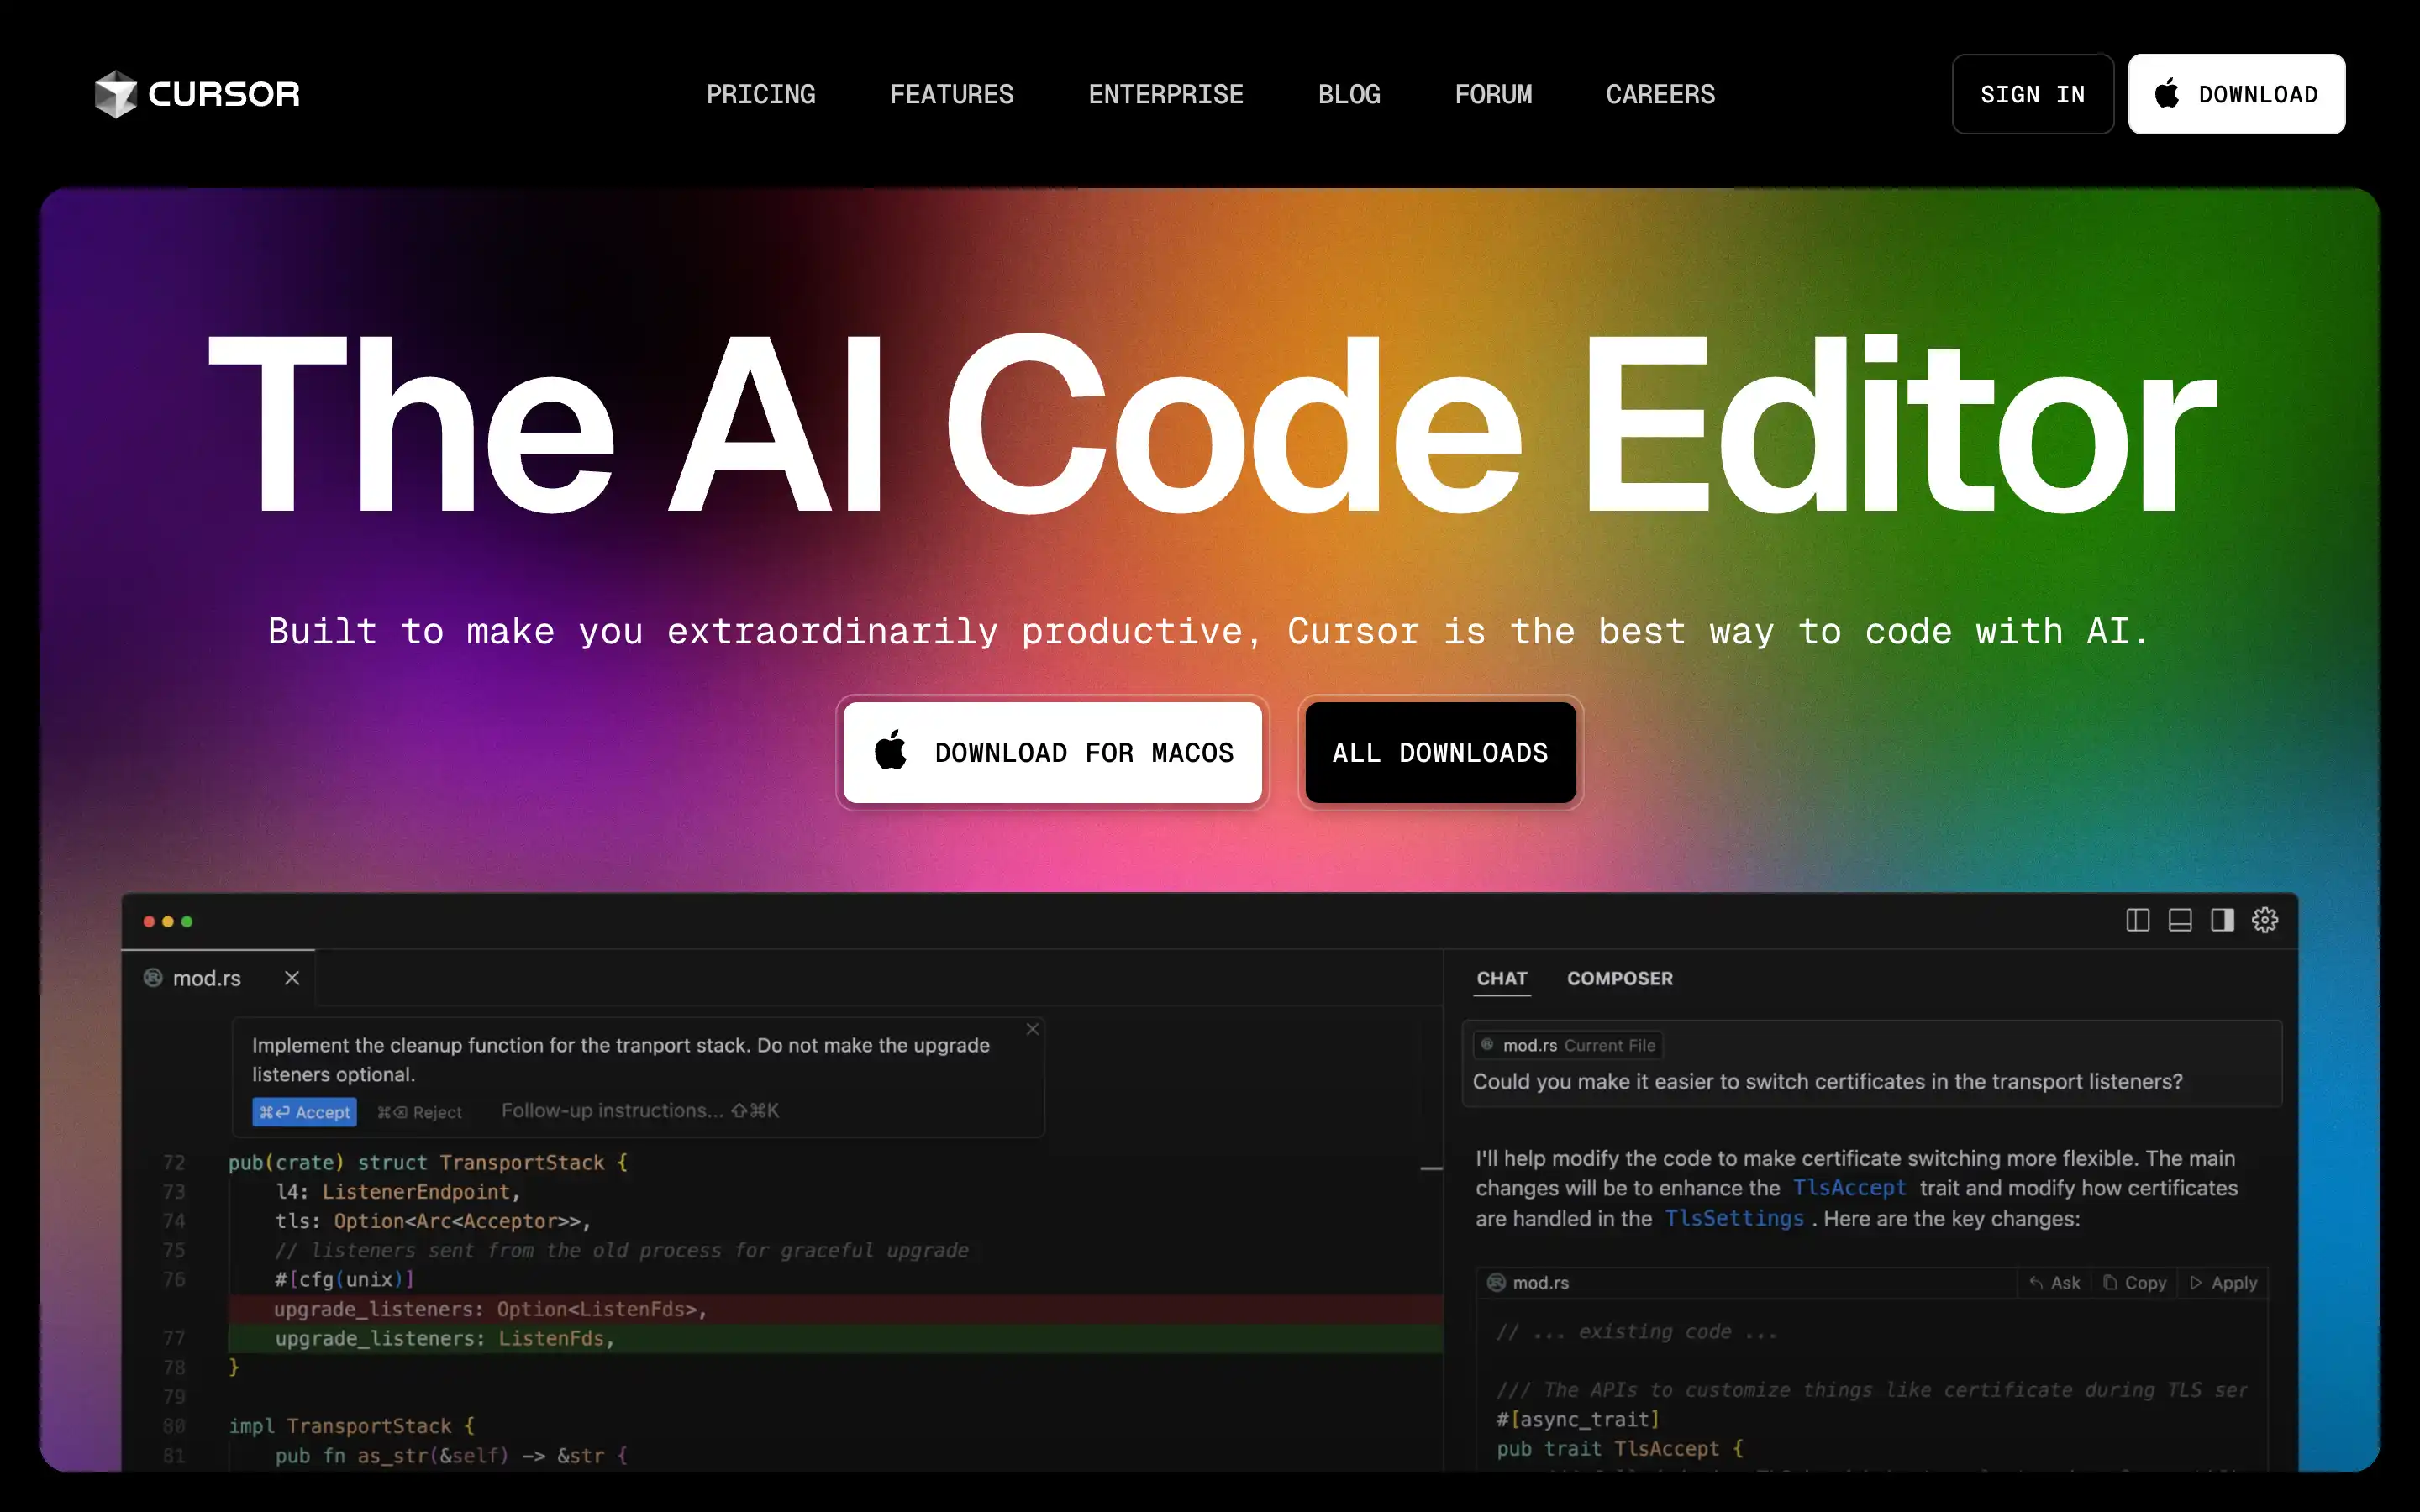Open the Blog link
This screenshot has width=2420, height=1512.
[1349, 94]
